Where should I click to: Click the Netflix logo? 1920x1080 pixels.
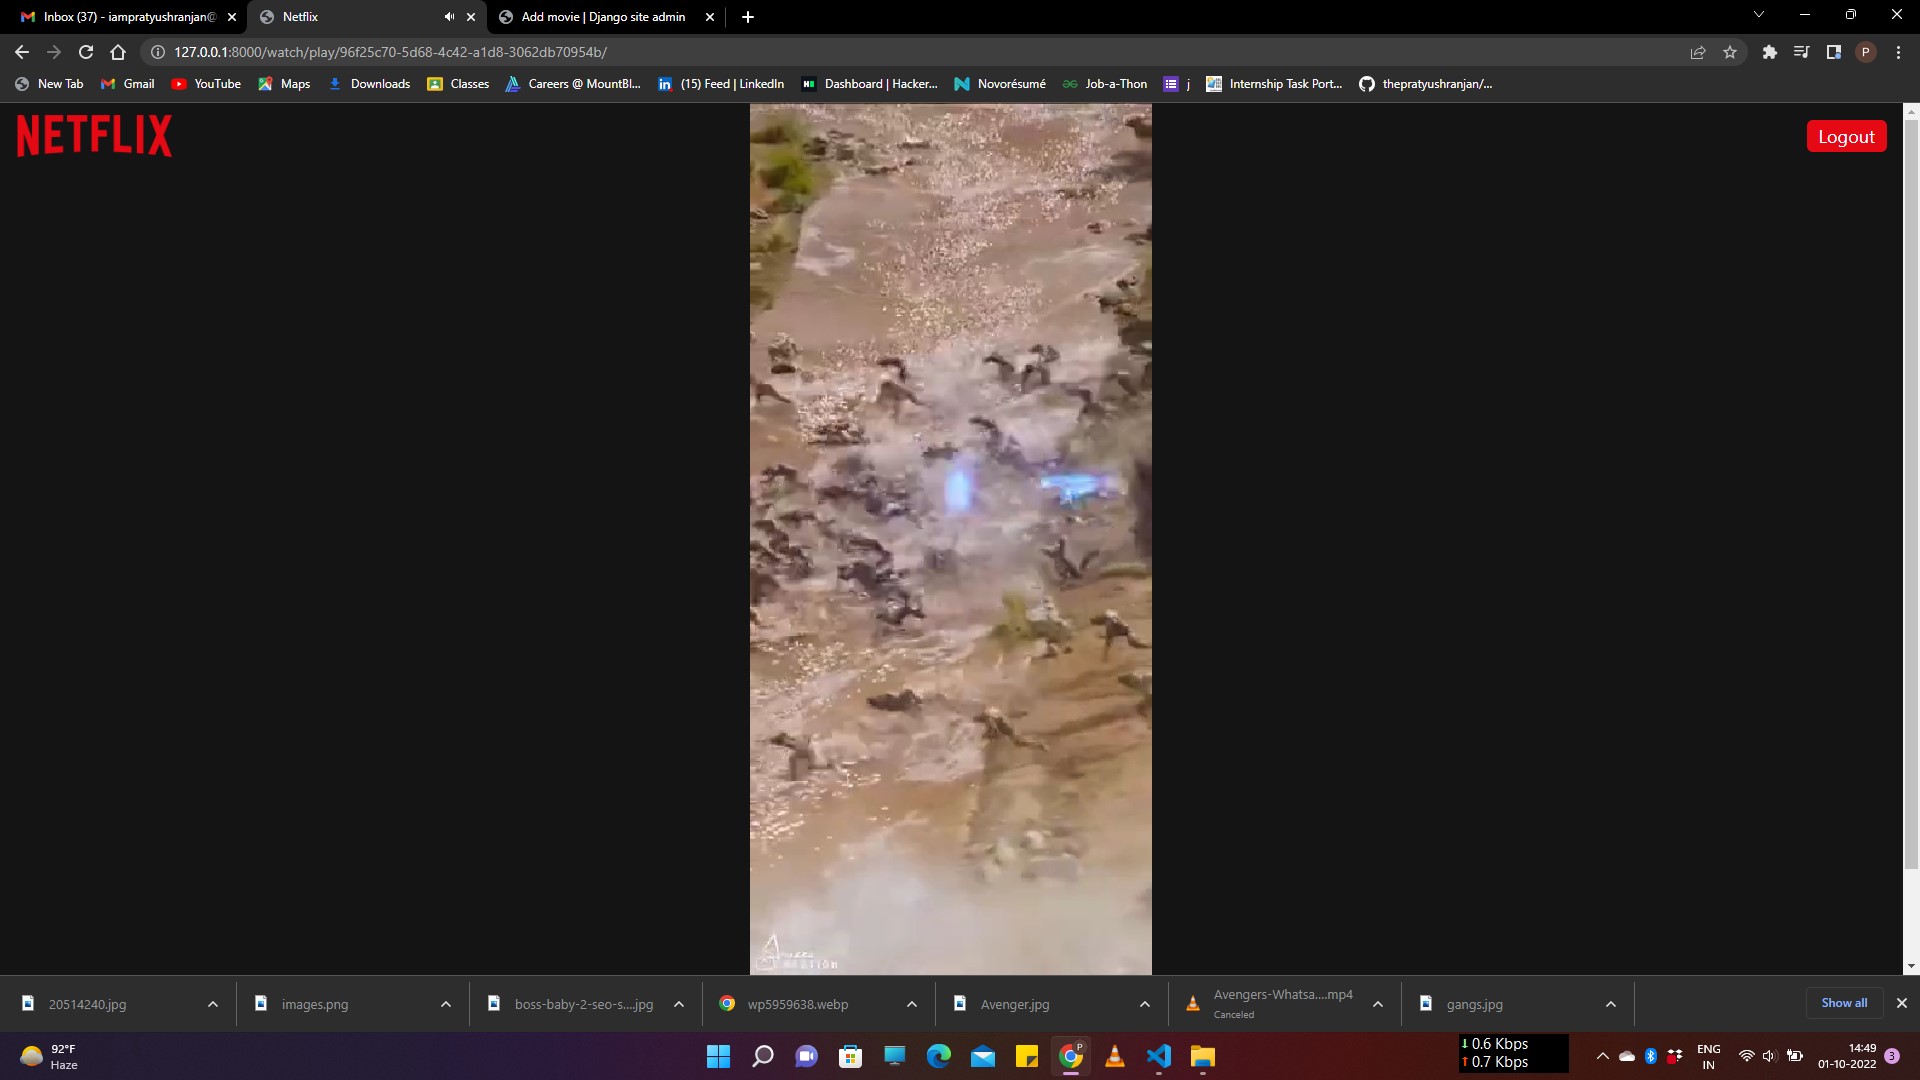94,136
